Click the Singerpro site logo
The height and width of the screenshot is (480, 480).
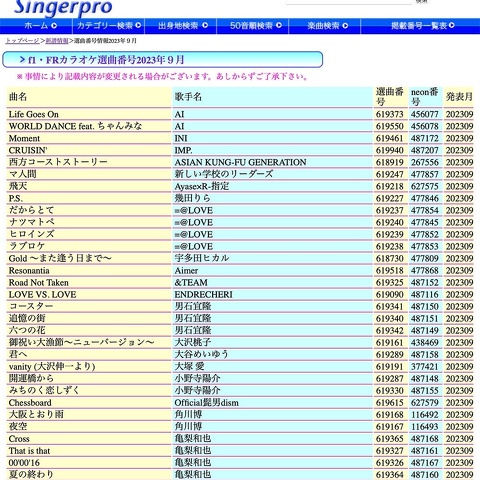click(x=63, y=7)
